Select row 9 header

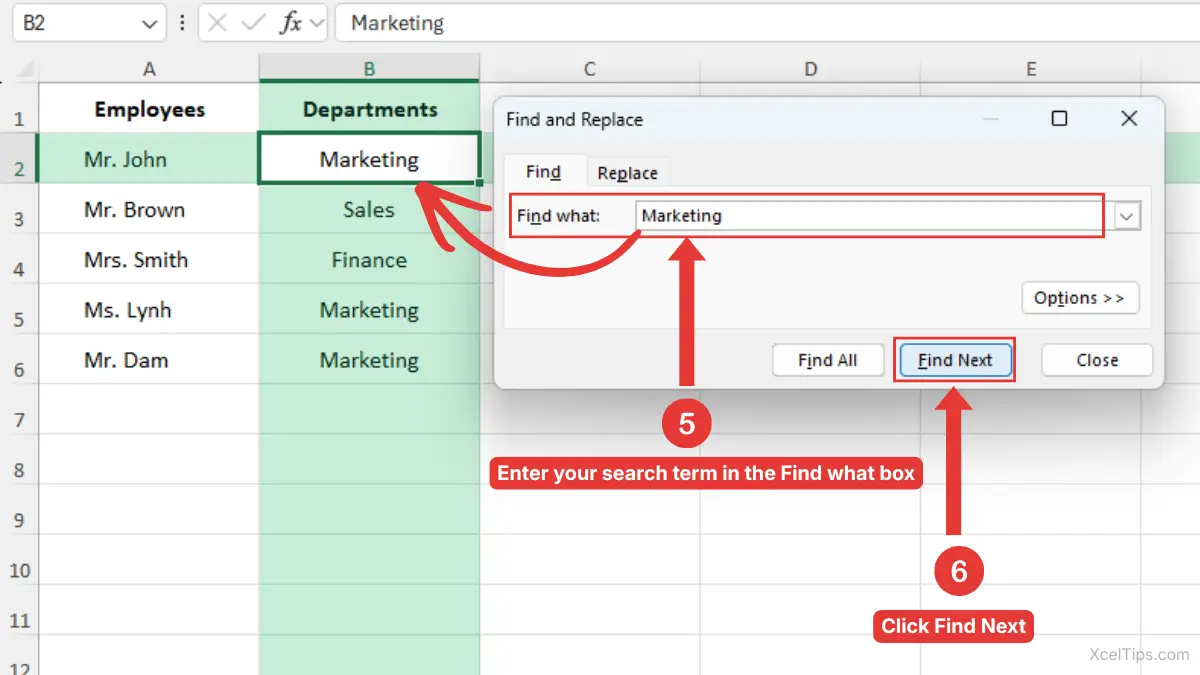(19, 510)
